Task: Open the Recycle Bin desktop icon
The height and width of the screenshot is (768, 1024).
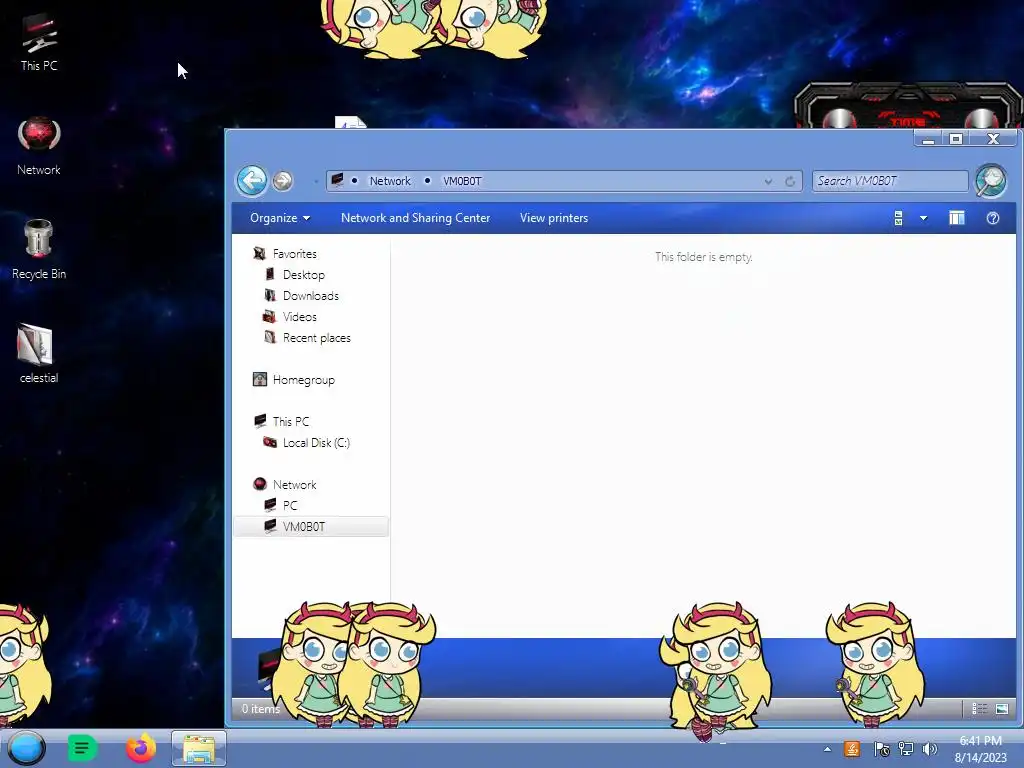Action: [39, 249]
